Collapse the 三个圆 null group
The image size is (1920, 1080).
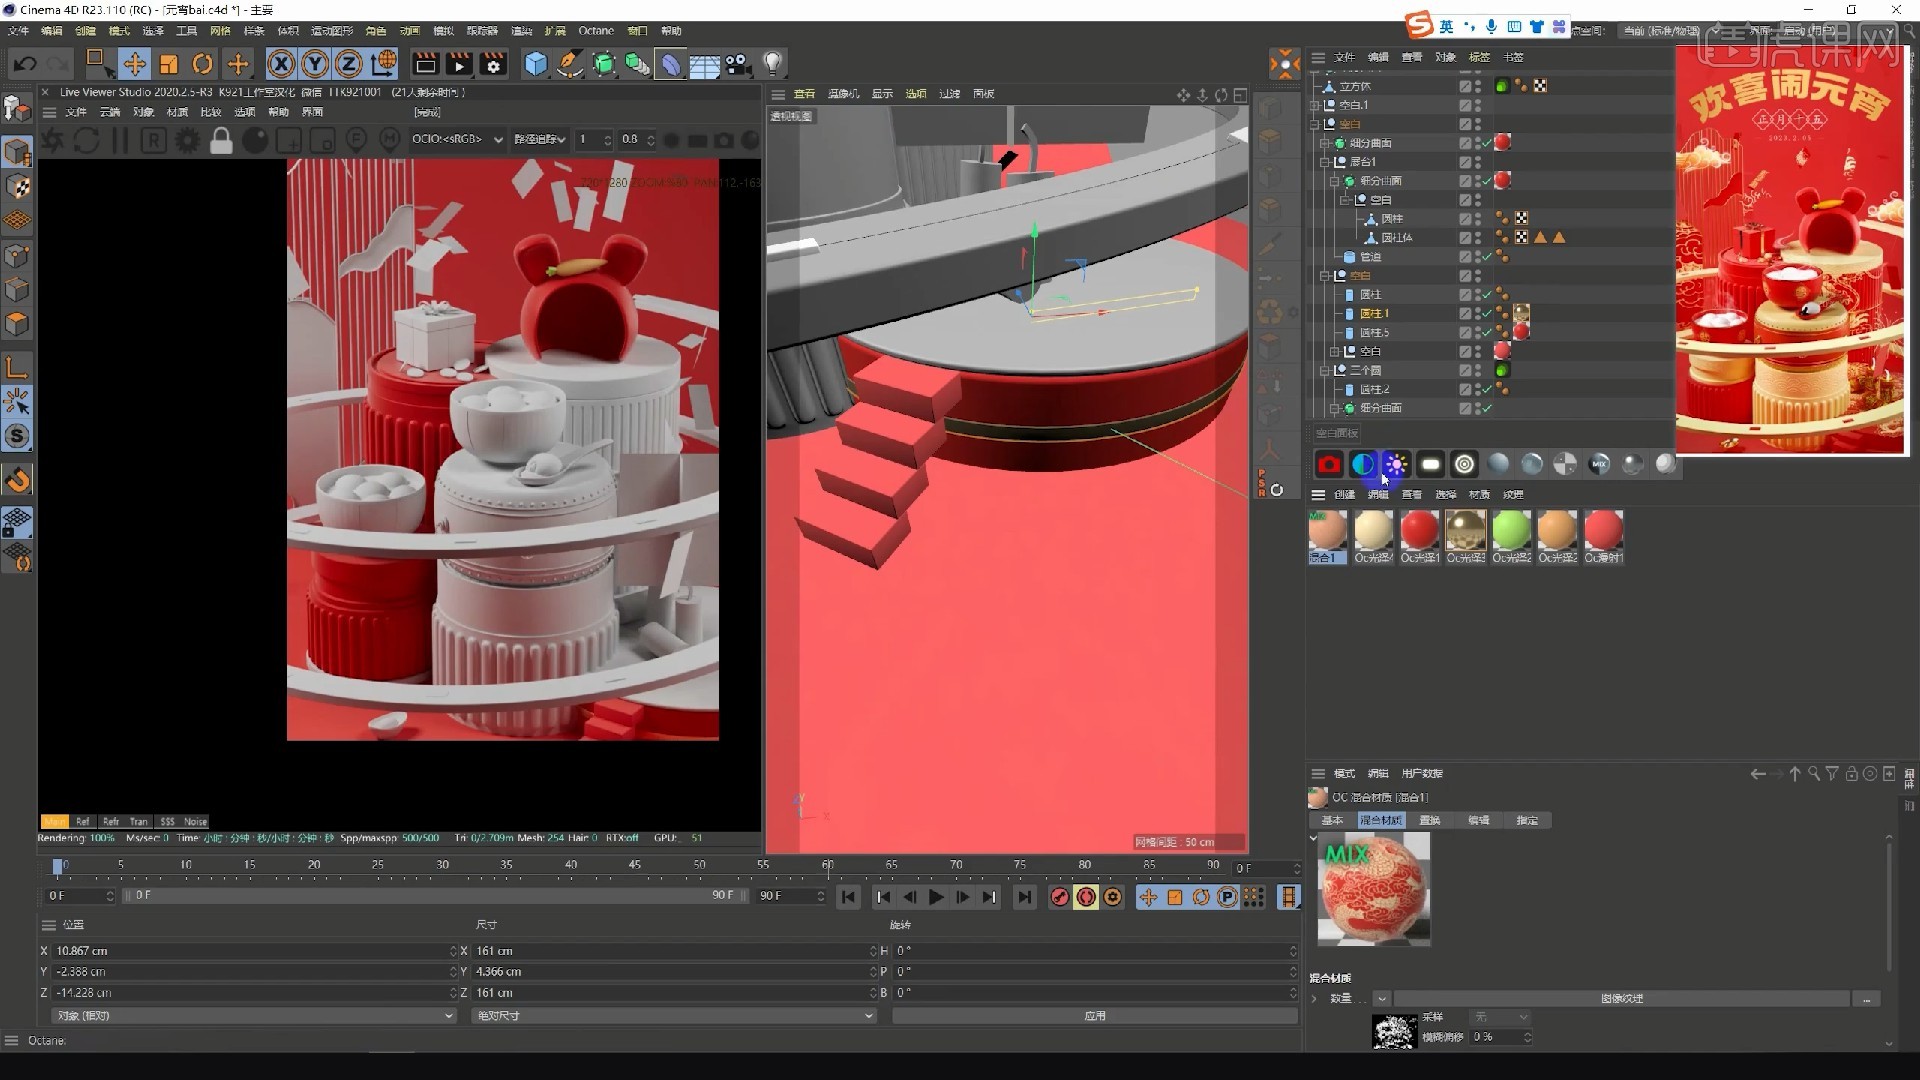pos(1326,370)
